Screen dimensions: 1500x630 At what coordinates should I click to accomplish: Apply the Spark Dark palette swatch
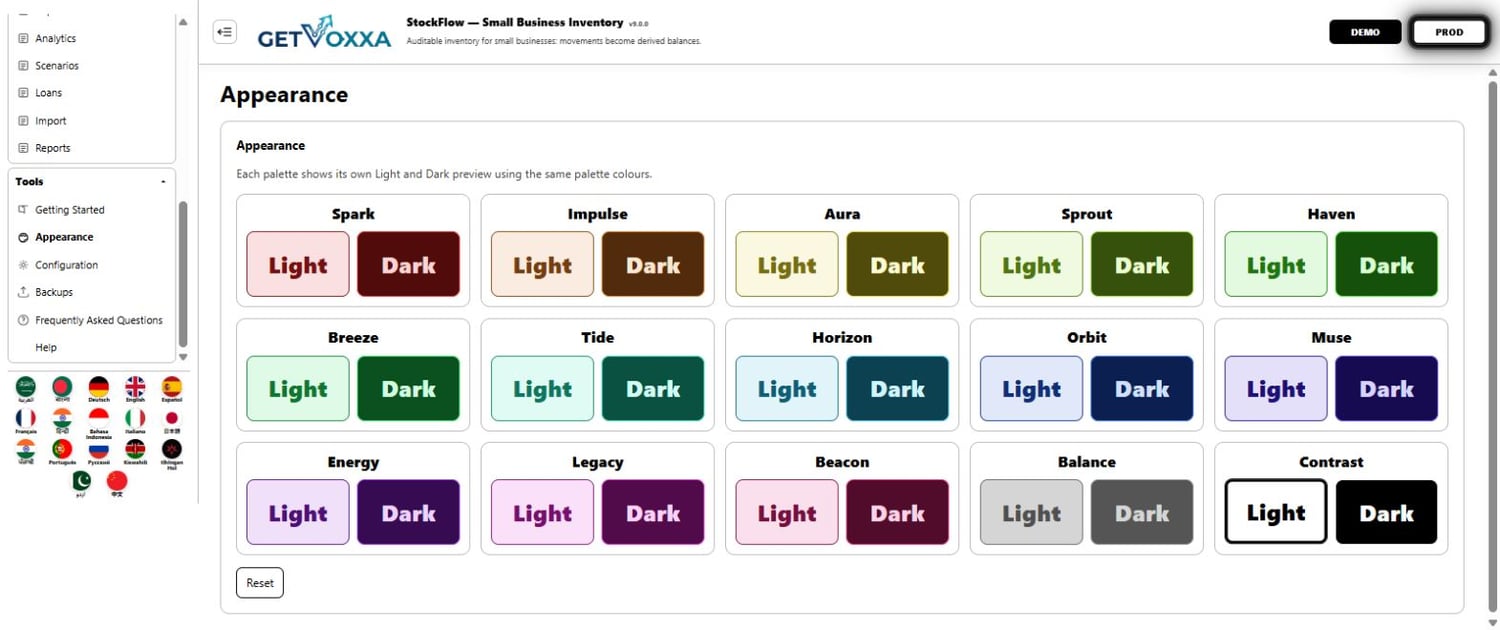pyautogui.click(x=408, y=265)
